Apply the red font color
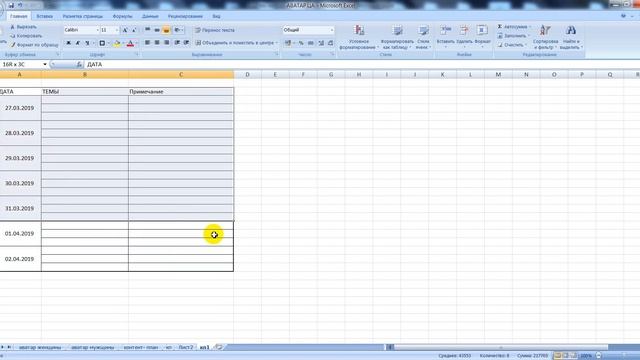This screenshot has height=360, width=640. pos(130,43)
